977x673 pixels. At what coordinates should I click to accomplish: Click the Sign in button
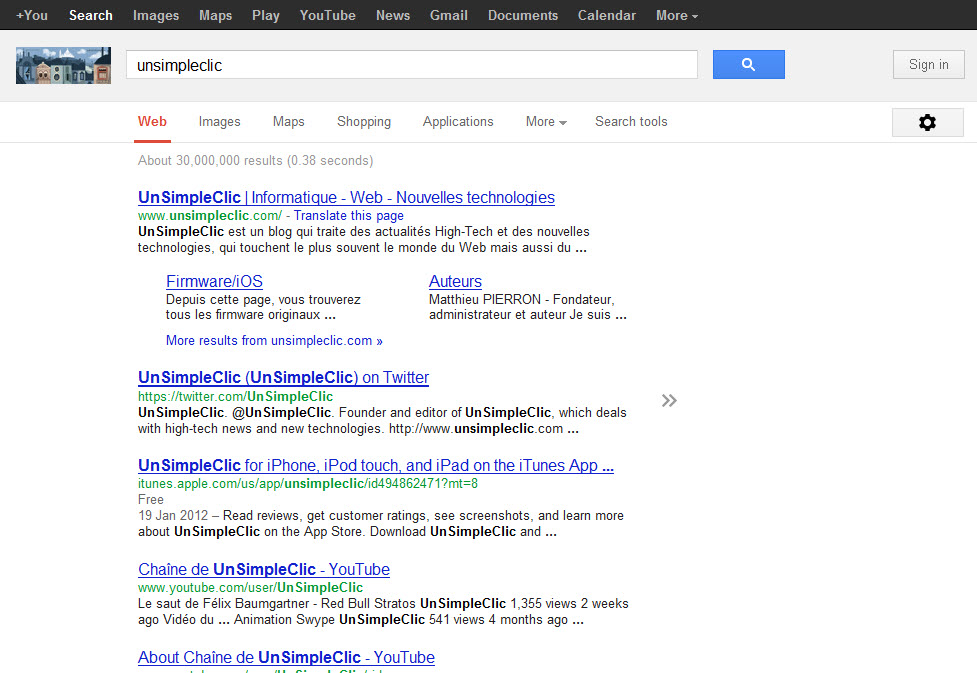coord(928,65)
